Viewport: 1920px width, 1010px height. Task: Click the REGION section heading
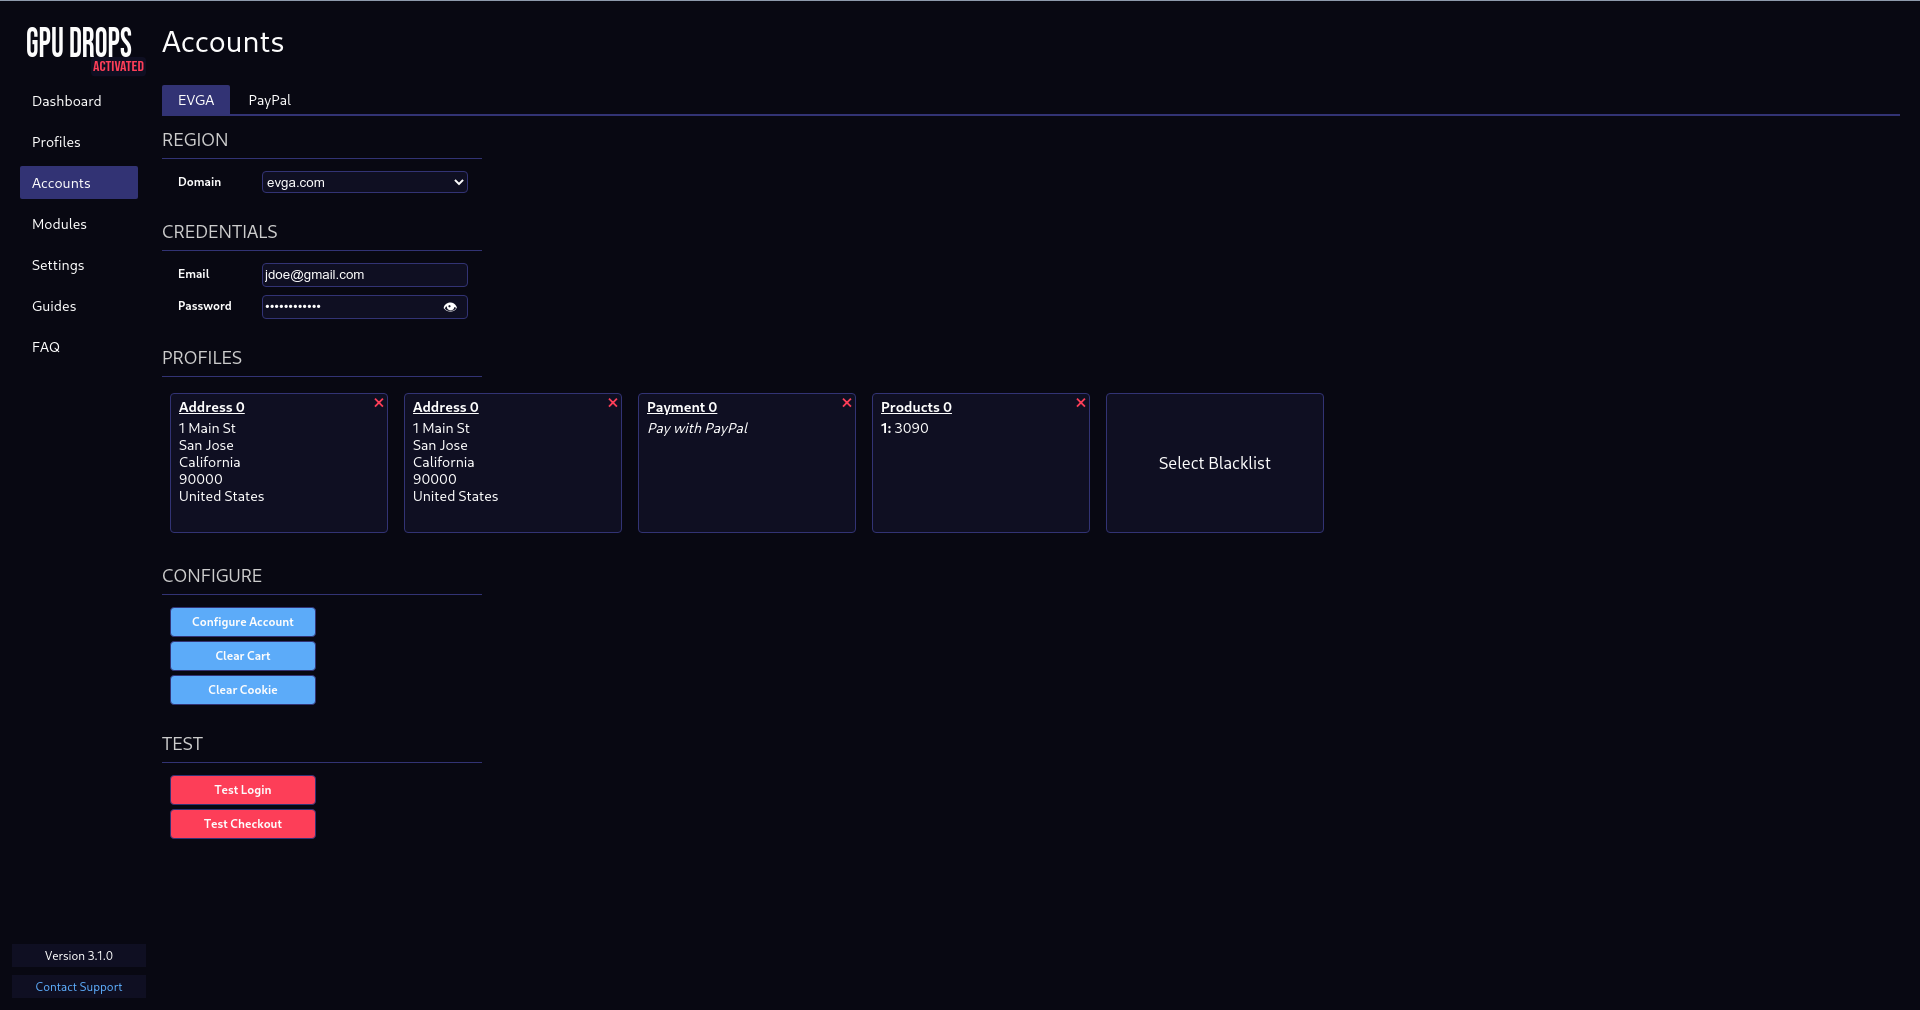(195, 140)
